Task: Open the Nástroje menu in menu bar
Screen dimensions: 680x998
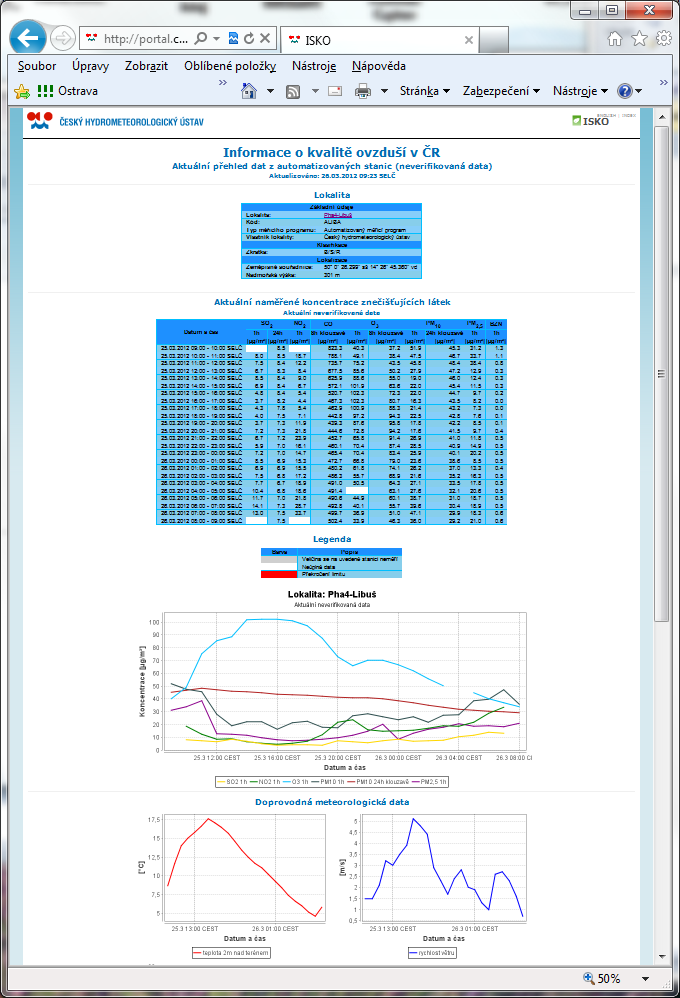Action: pos(314,66)
